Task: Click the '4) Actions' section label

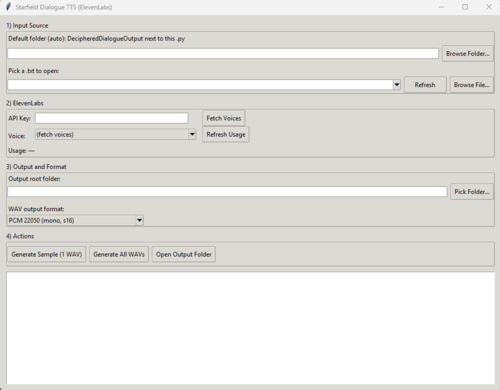Action: (20, 236)
